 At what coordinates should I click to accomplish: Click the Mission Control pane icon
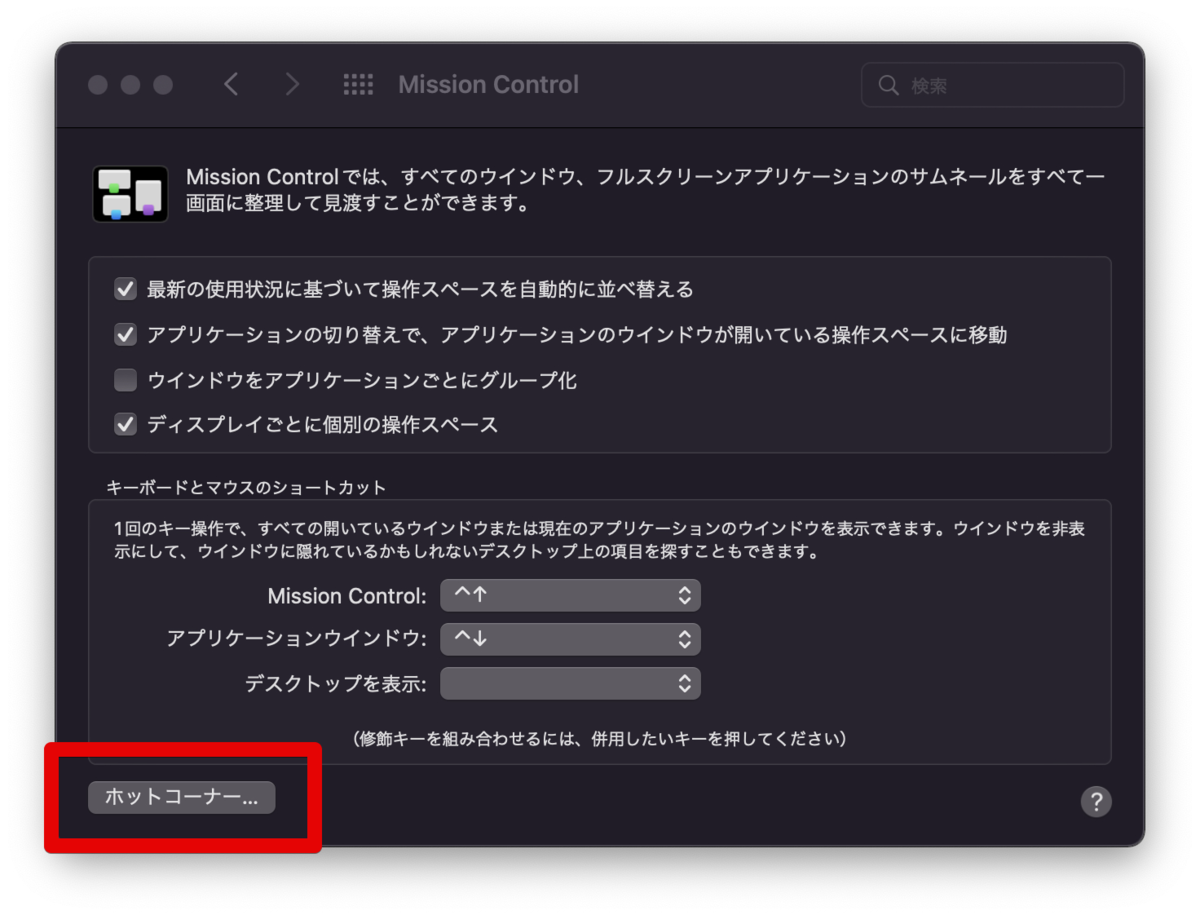130,193
